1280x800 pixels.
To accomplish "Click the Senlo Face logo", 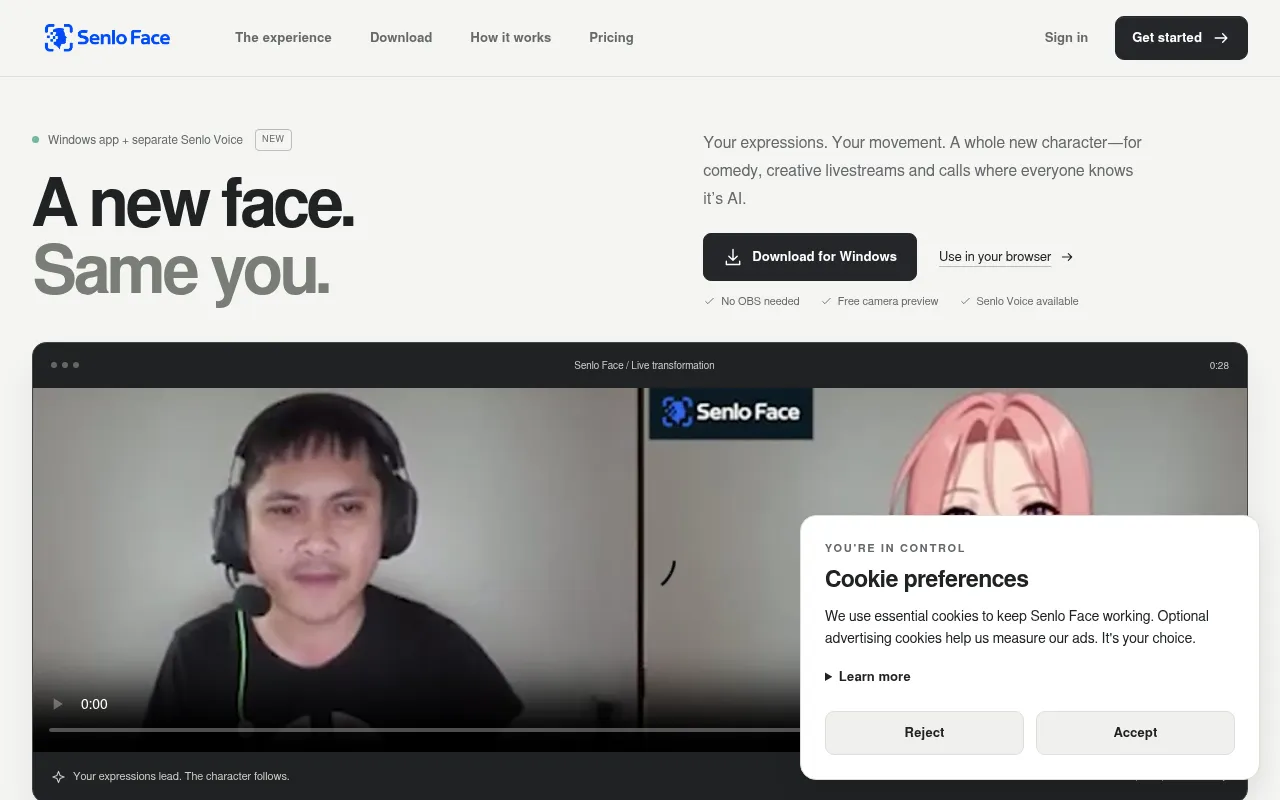I will 107,38.
